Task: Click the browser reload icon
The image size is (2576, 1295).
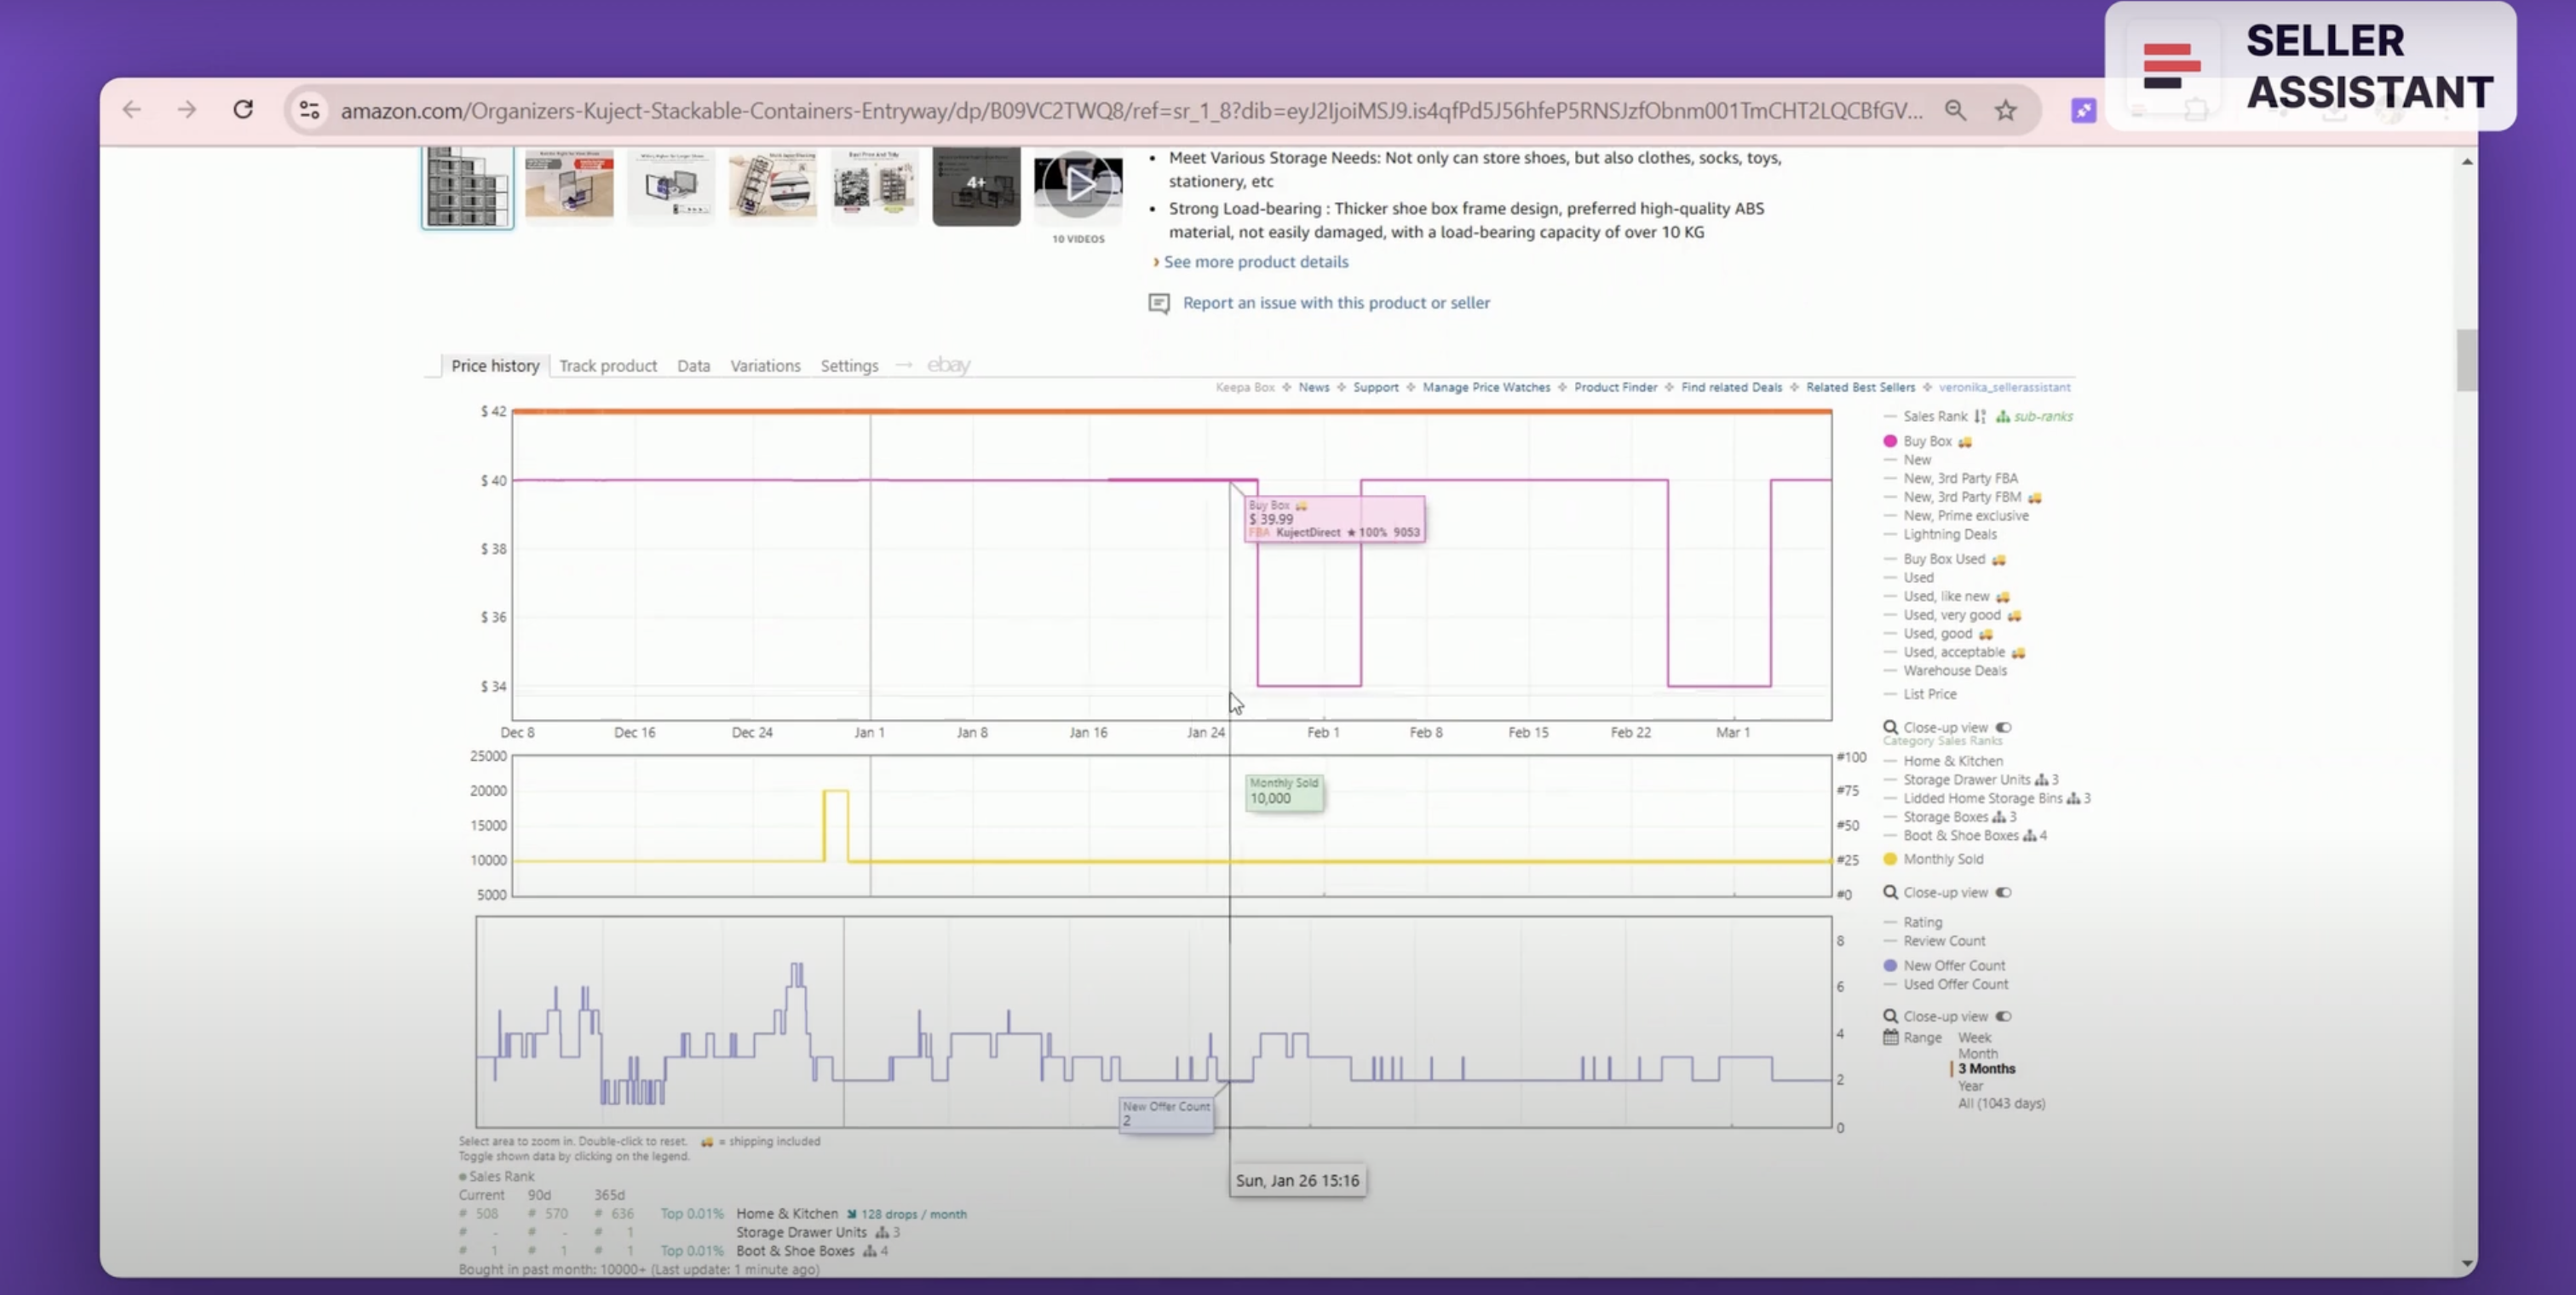Action: tap(243, 109)
